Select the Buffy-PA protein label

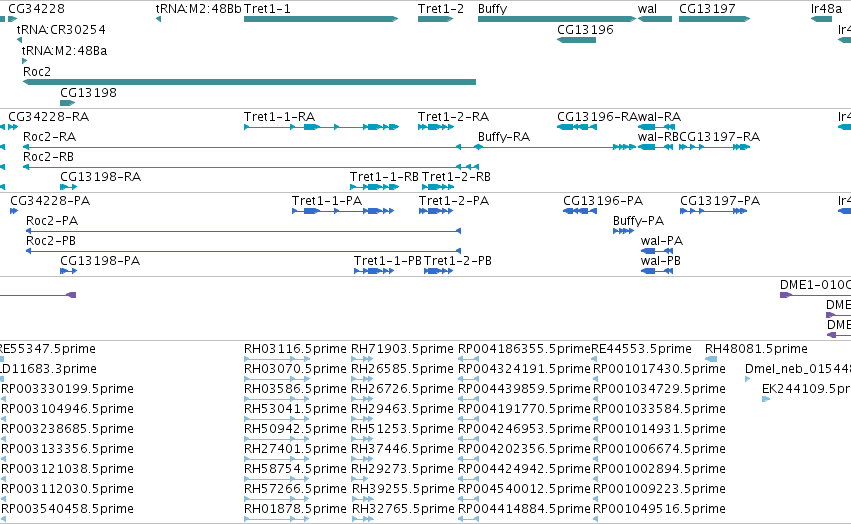(638, 221)
